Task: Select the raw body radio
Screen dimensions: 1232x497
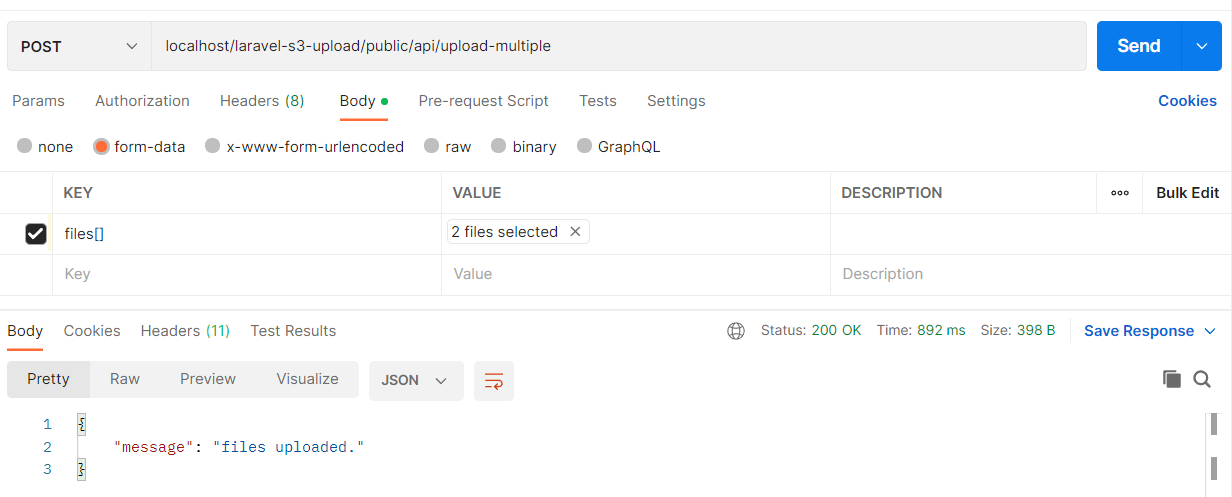Action: coord(432,146)
